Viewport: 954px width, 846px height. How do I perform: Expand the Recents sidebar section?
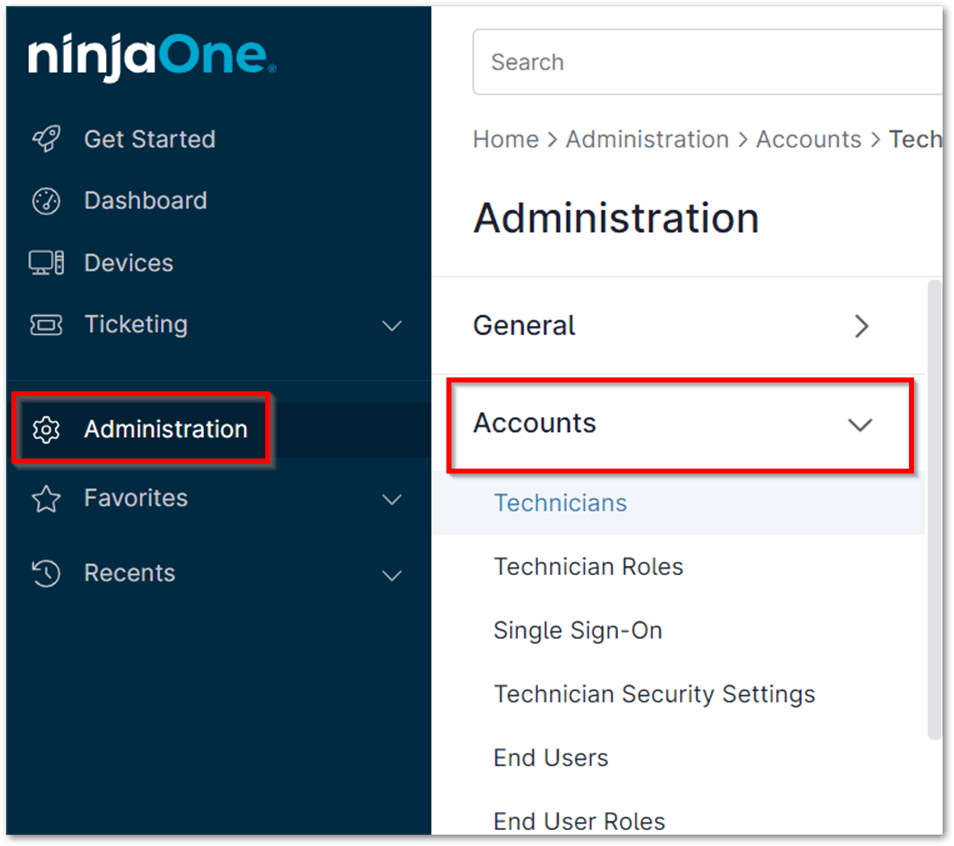click(x=391, y=574)
